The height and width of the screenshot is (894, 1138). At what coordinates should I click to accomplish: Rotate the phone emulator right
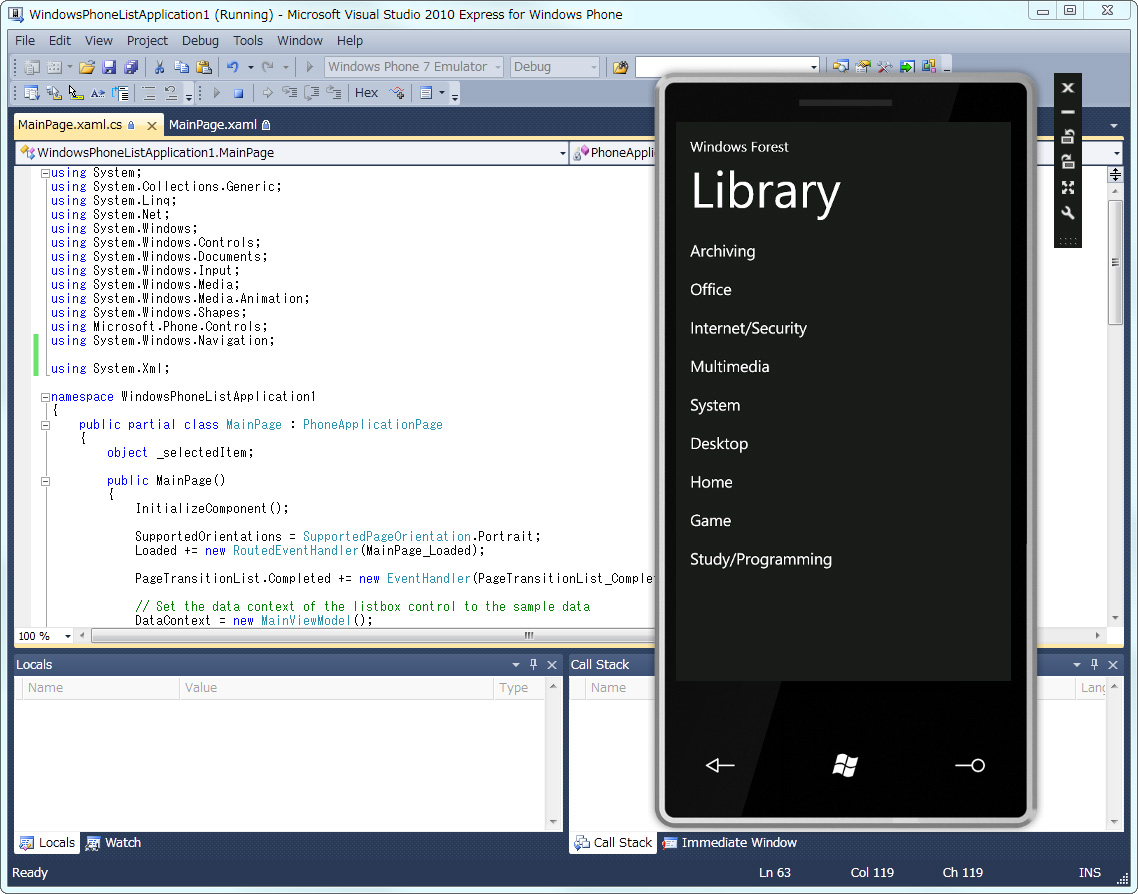pyautogui.click(x=1068, y=161)
